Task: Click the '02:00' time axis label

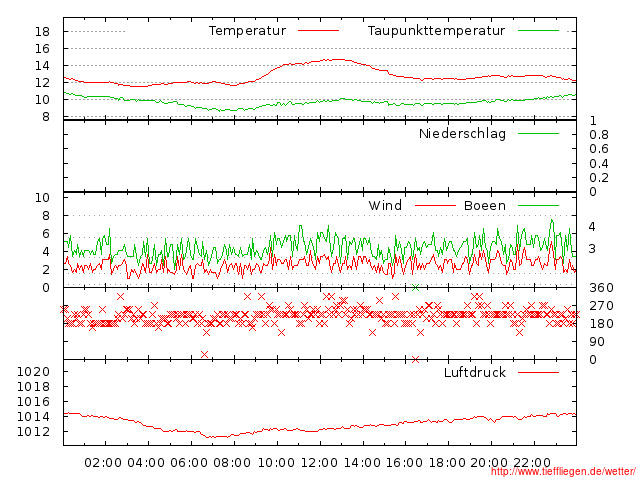Action: [x=103, y=463]
